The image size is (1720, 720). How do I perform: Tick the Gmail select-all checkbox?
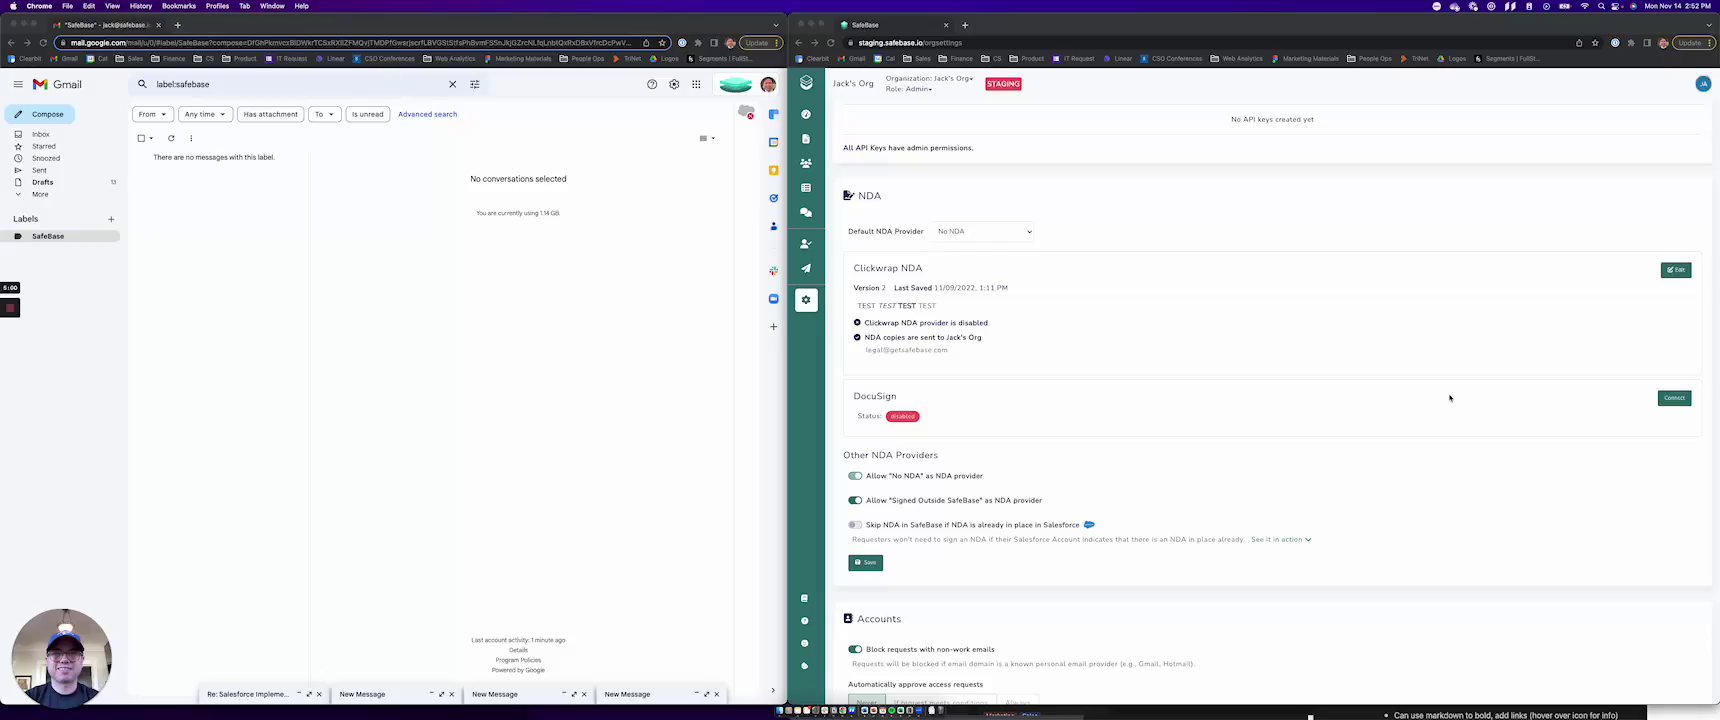(x=141, y=138)
